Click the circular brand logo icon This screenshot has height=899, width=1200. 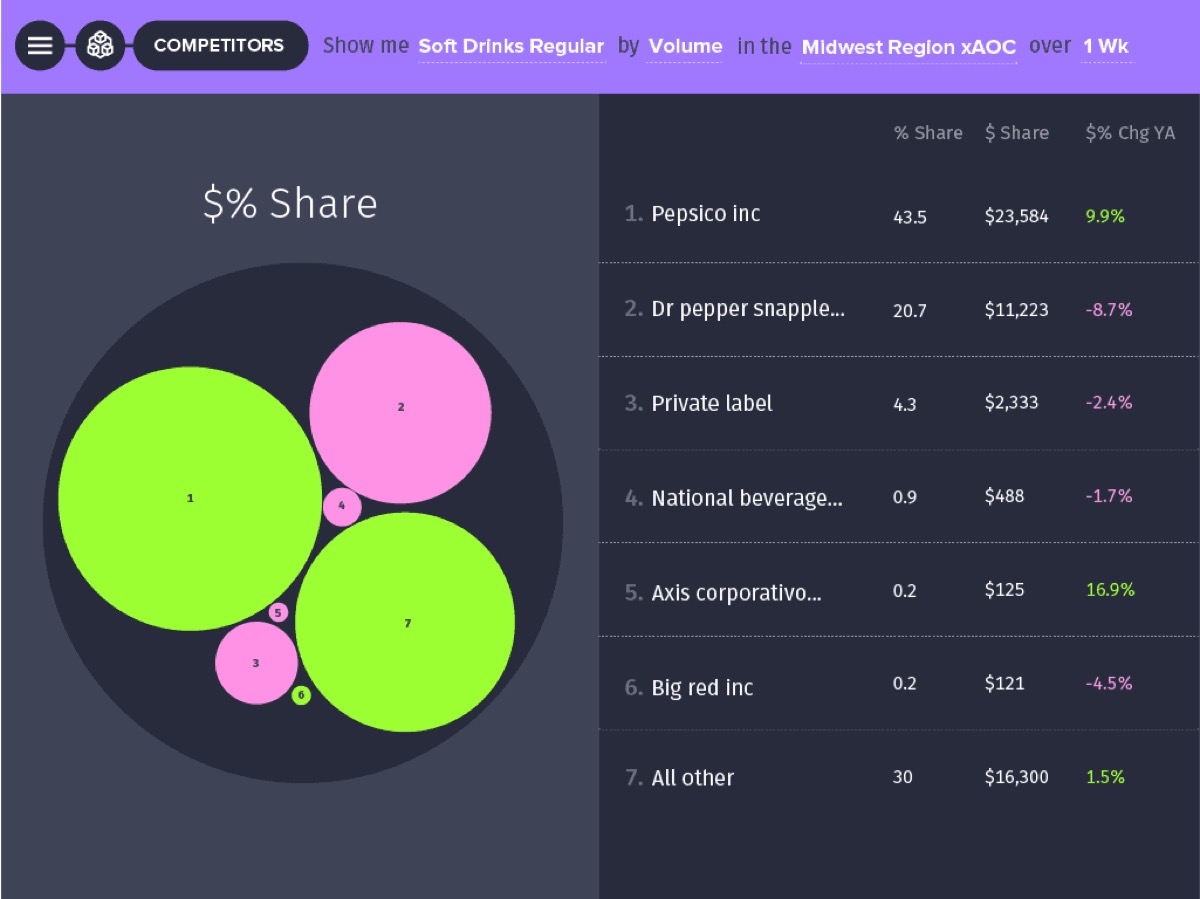pos(99,45)
